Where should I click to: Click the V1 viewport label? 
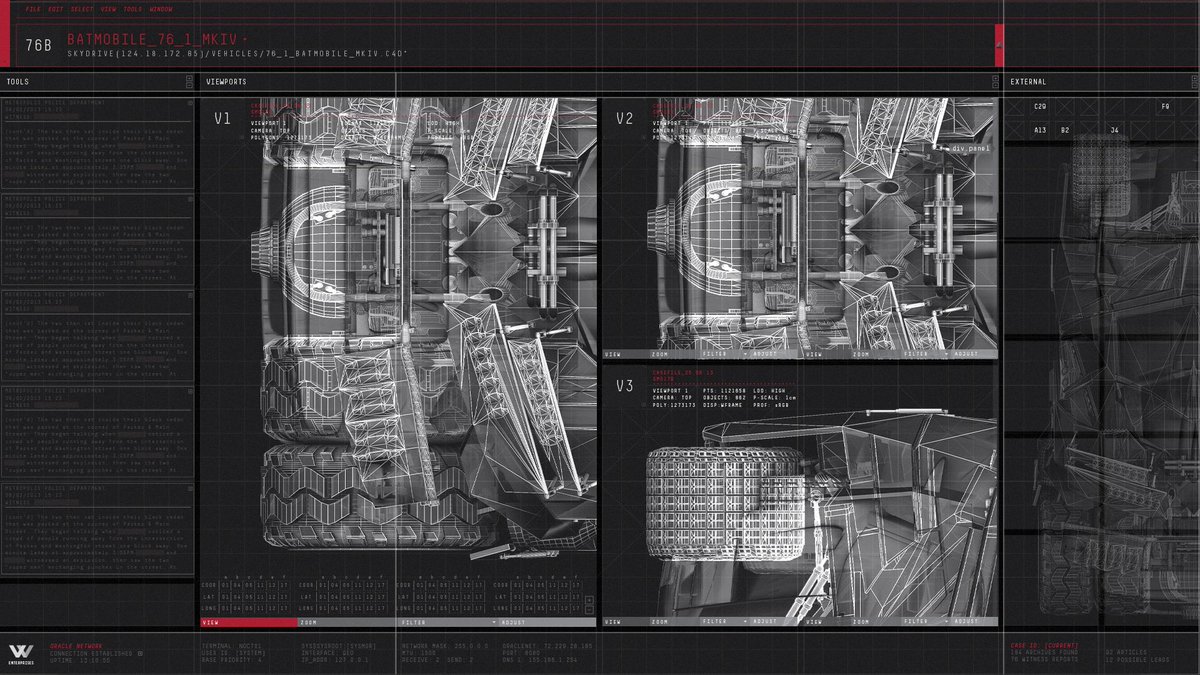pos(222,118)
